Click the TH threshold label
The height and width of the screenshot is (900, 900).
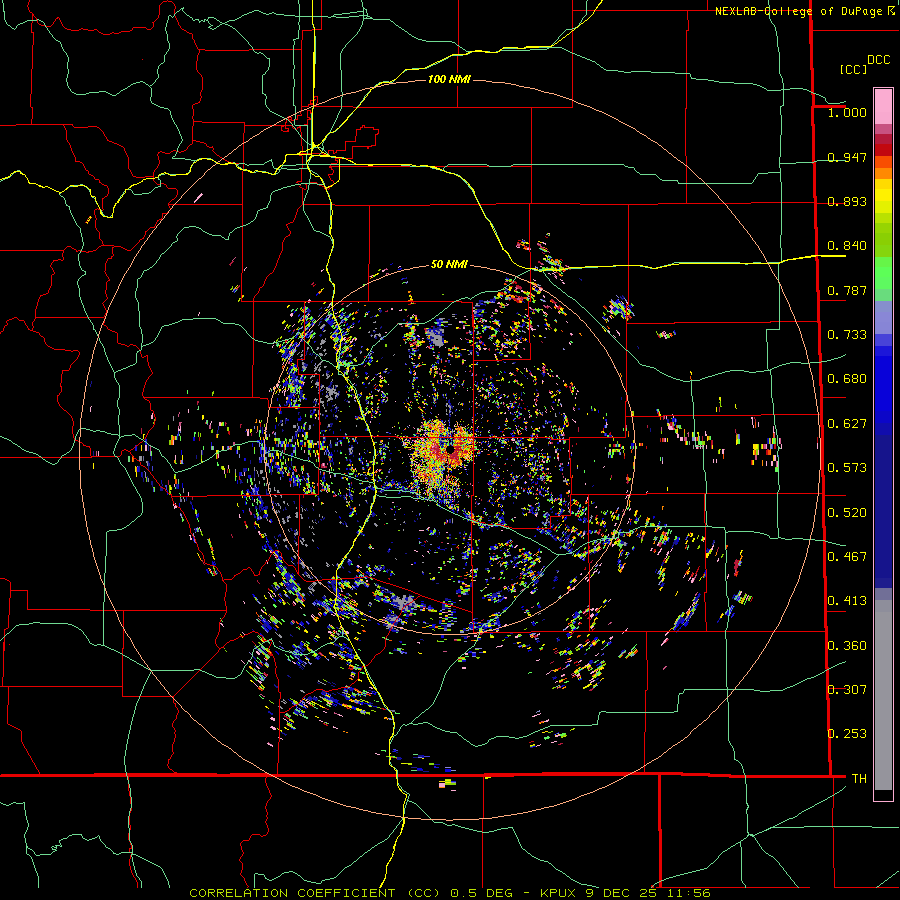859,779
